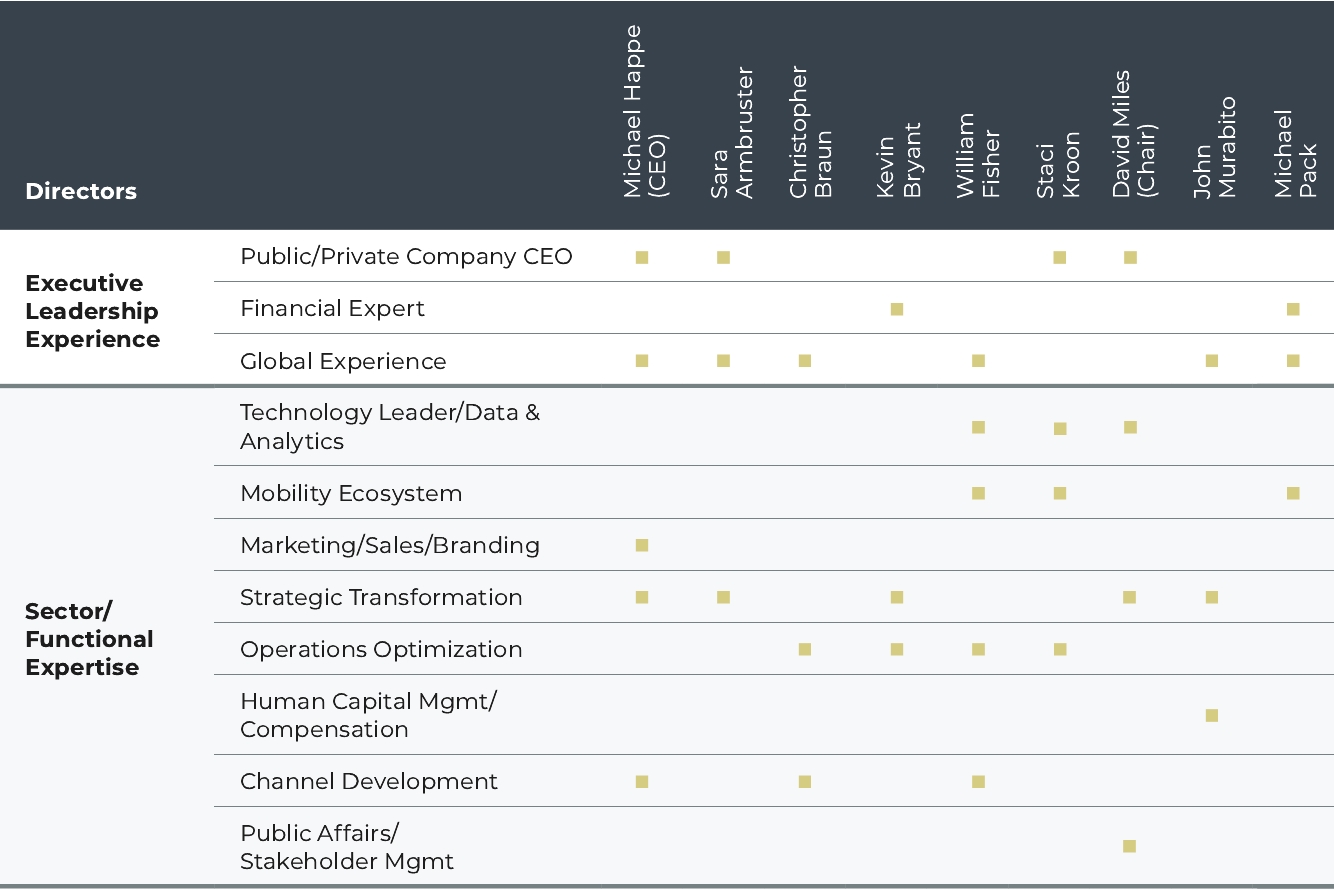Screen dimensions: 1334x890
Task: Click the David Miles (Chair) column header
Action: point(1133,133)
